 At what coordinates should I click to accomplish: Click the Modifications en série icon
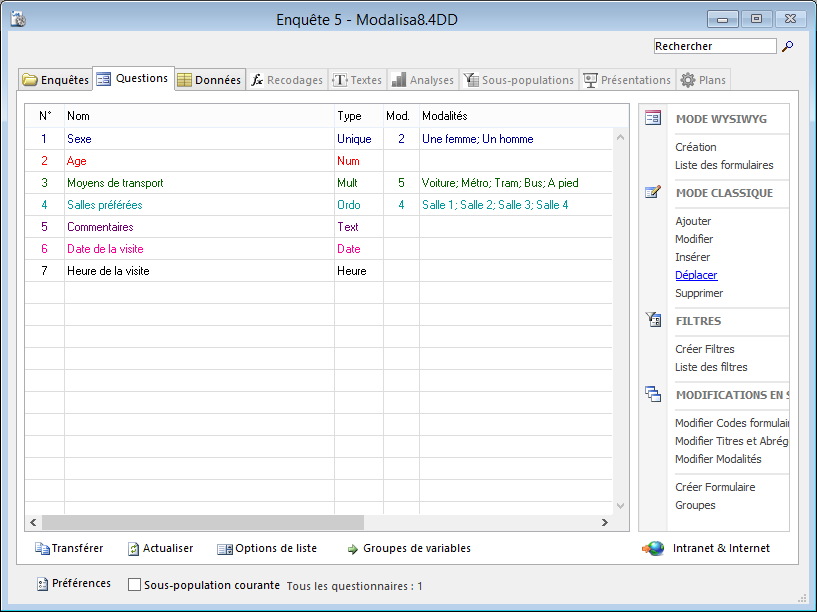click(x=653, y=394)
